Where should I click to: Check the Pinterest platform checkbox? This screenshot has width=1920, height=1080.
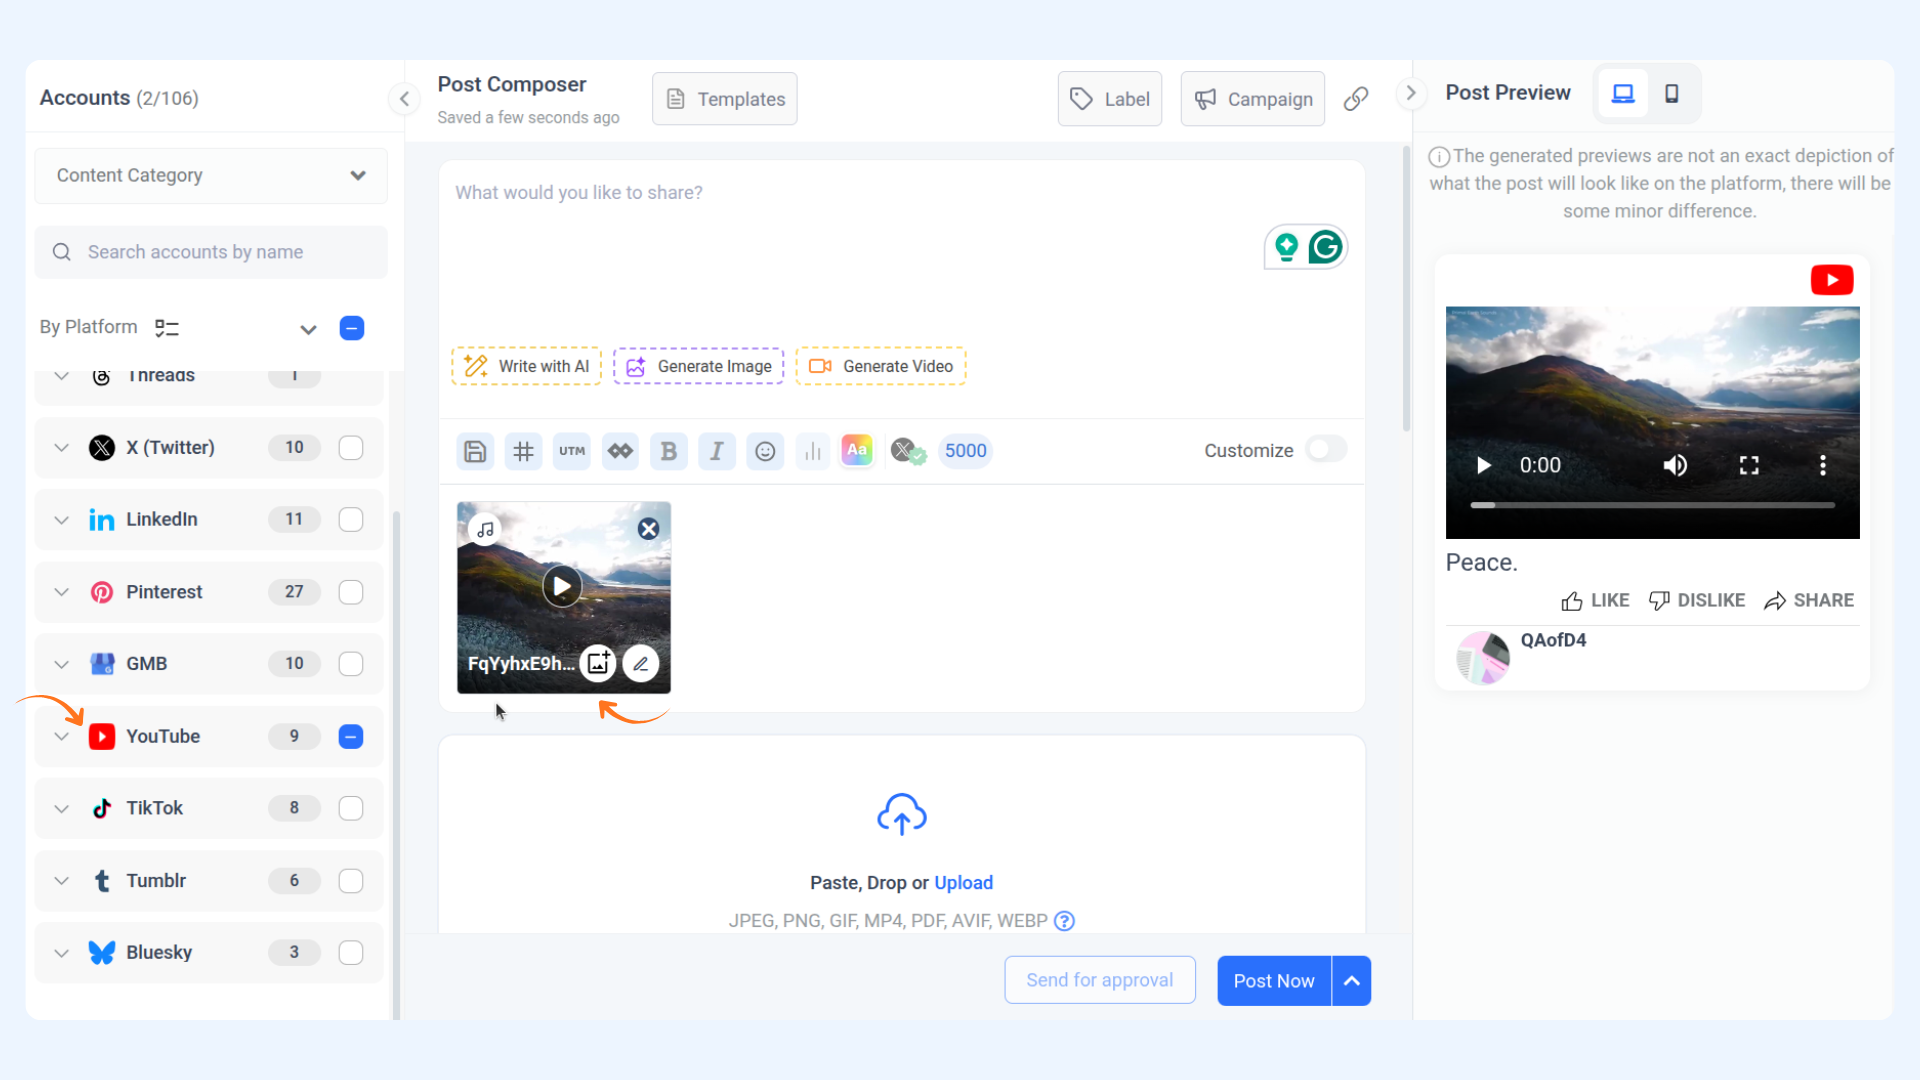coord(351,592)
